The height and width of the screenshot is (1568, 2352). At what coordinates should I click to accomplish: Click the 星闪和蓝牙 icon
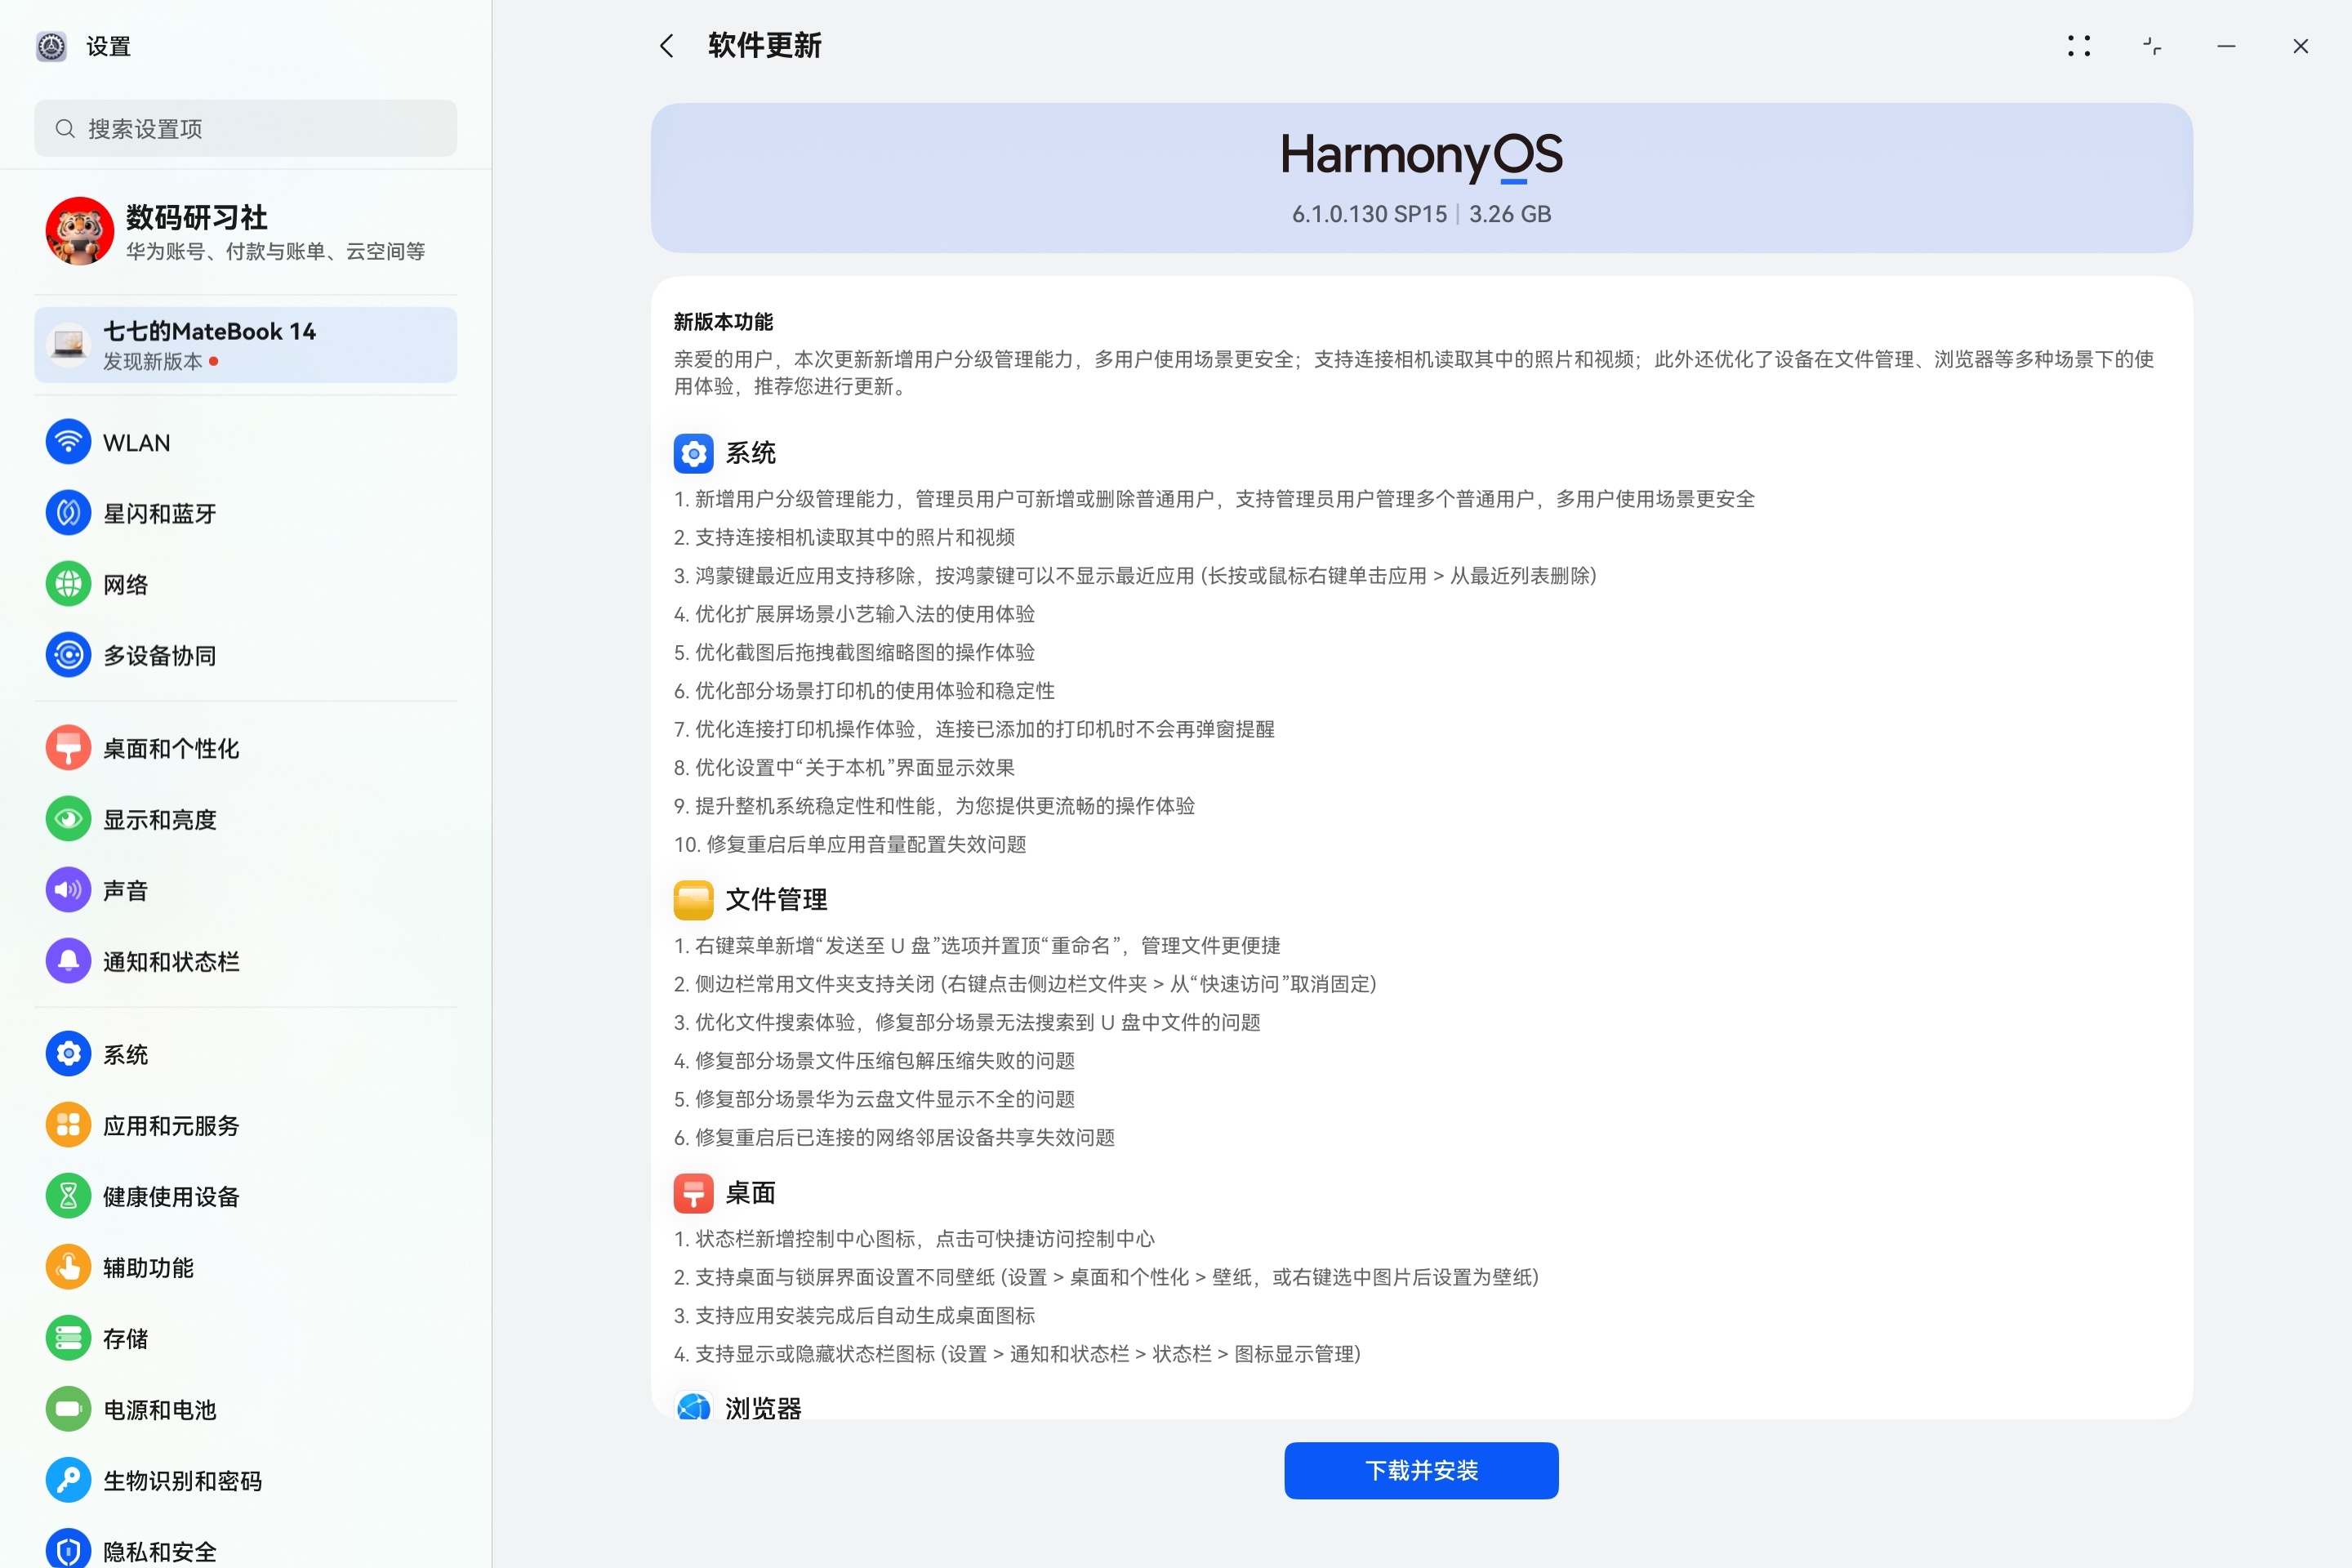pyautogui.click(x=68, y=513)
